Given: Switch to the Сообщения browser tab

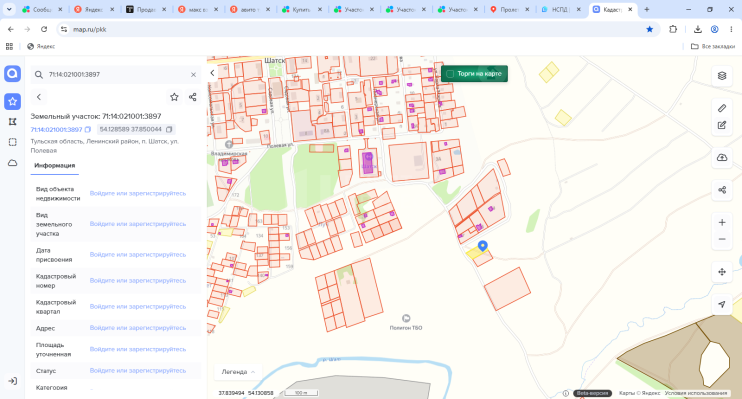Looking at the screenshot, I should (41, 9).
